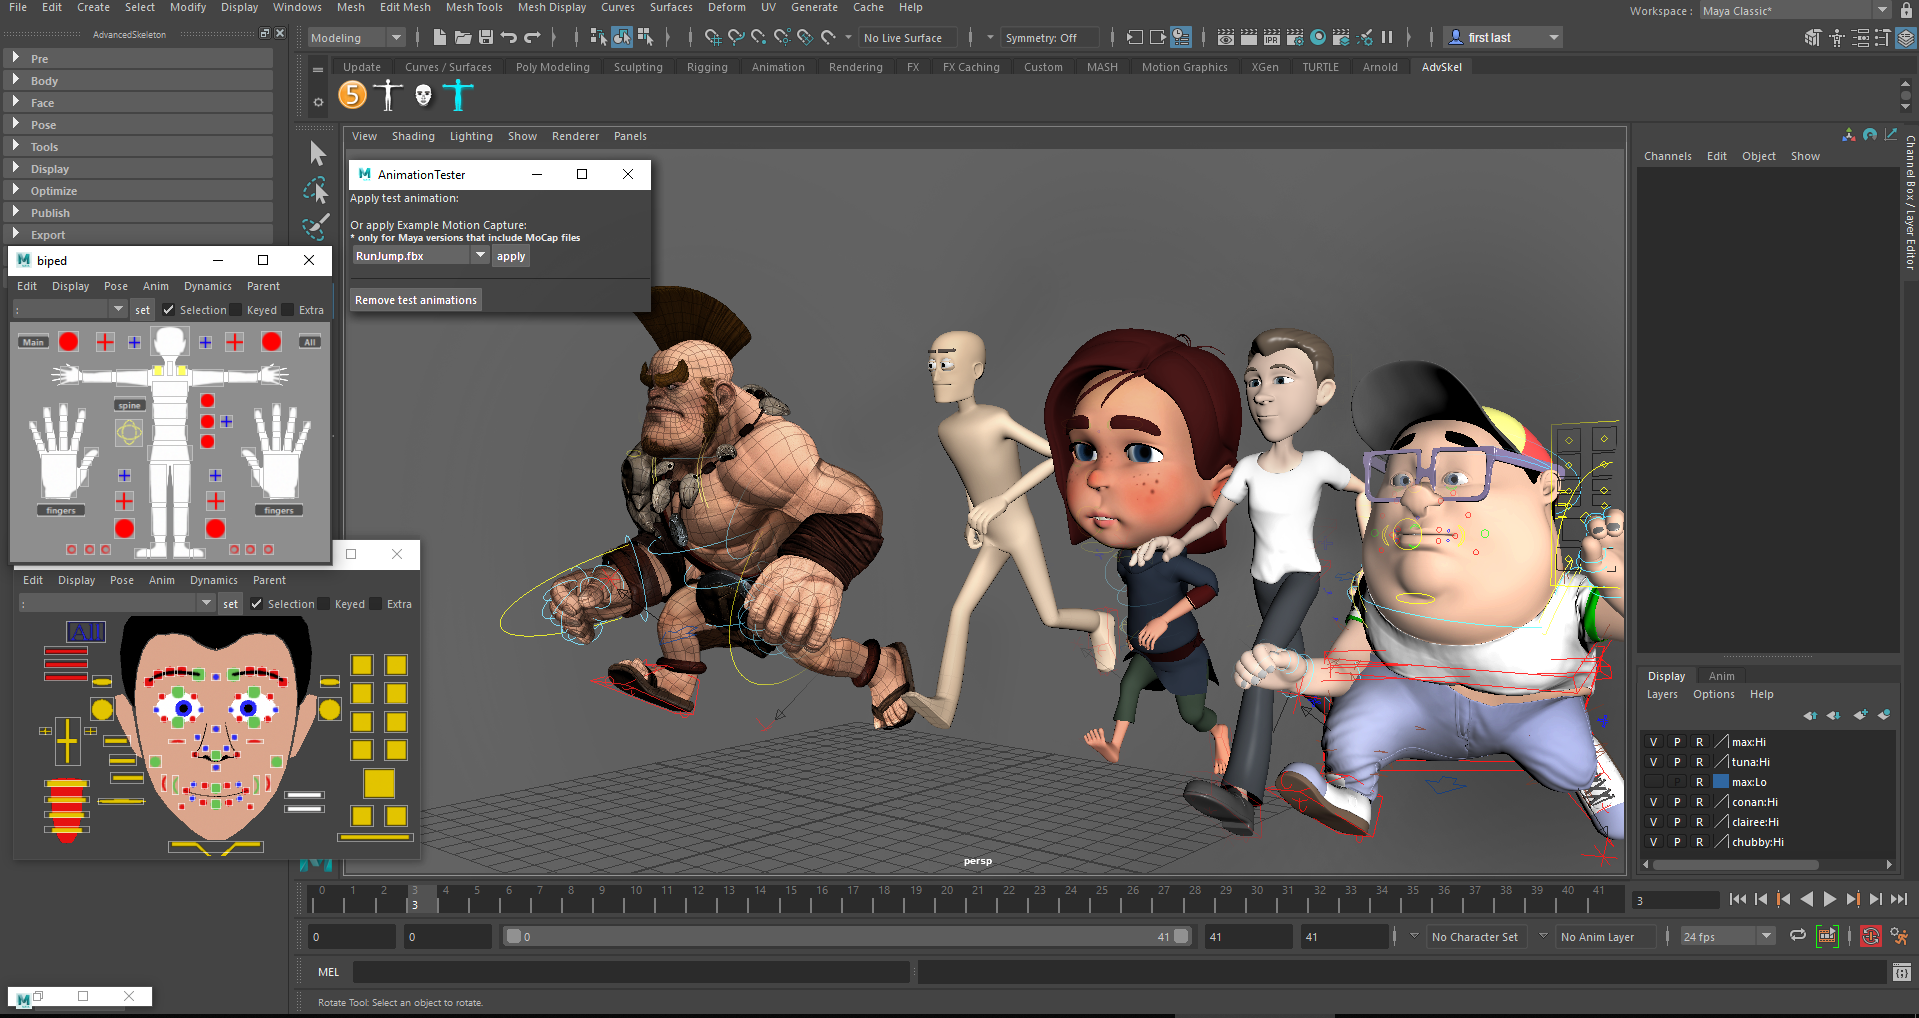
Task: Toggle playback loop icon near fps field
Action: click(x=1797, y=936)
